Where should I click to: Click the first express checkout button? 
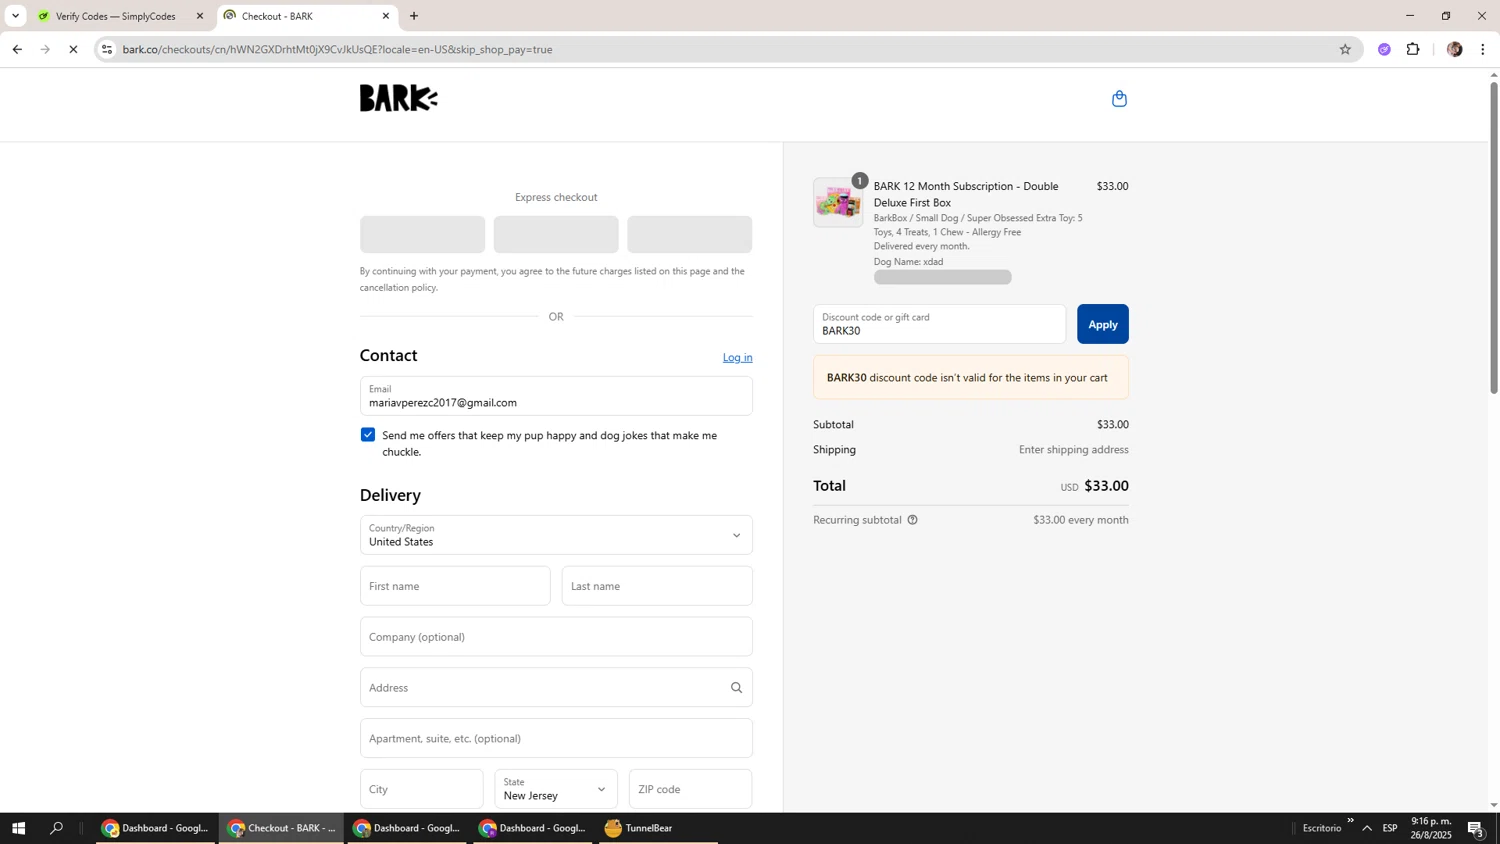[x=422, y=234]
